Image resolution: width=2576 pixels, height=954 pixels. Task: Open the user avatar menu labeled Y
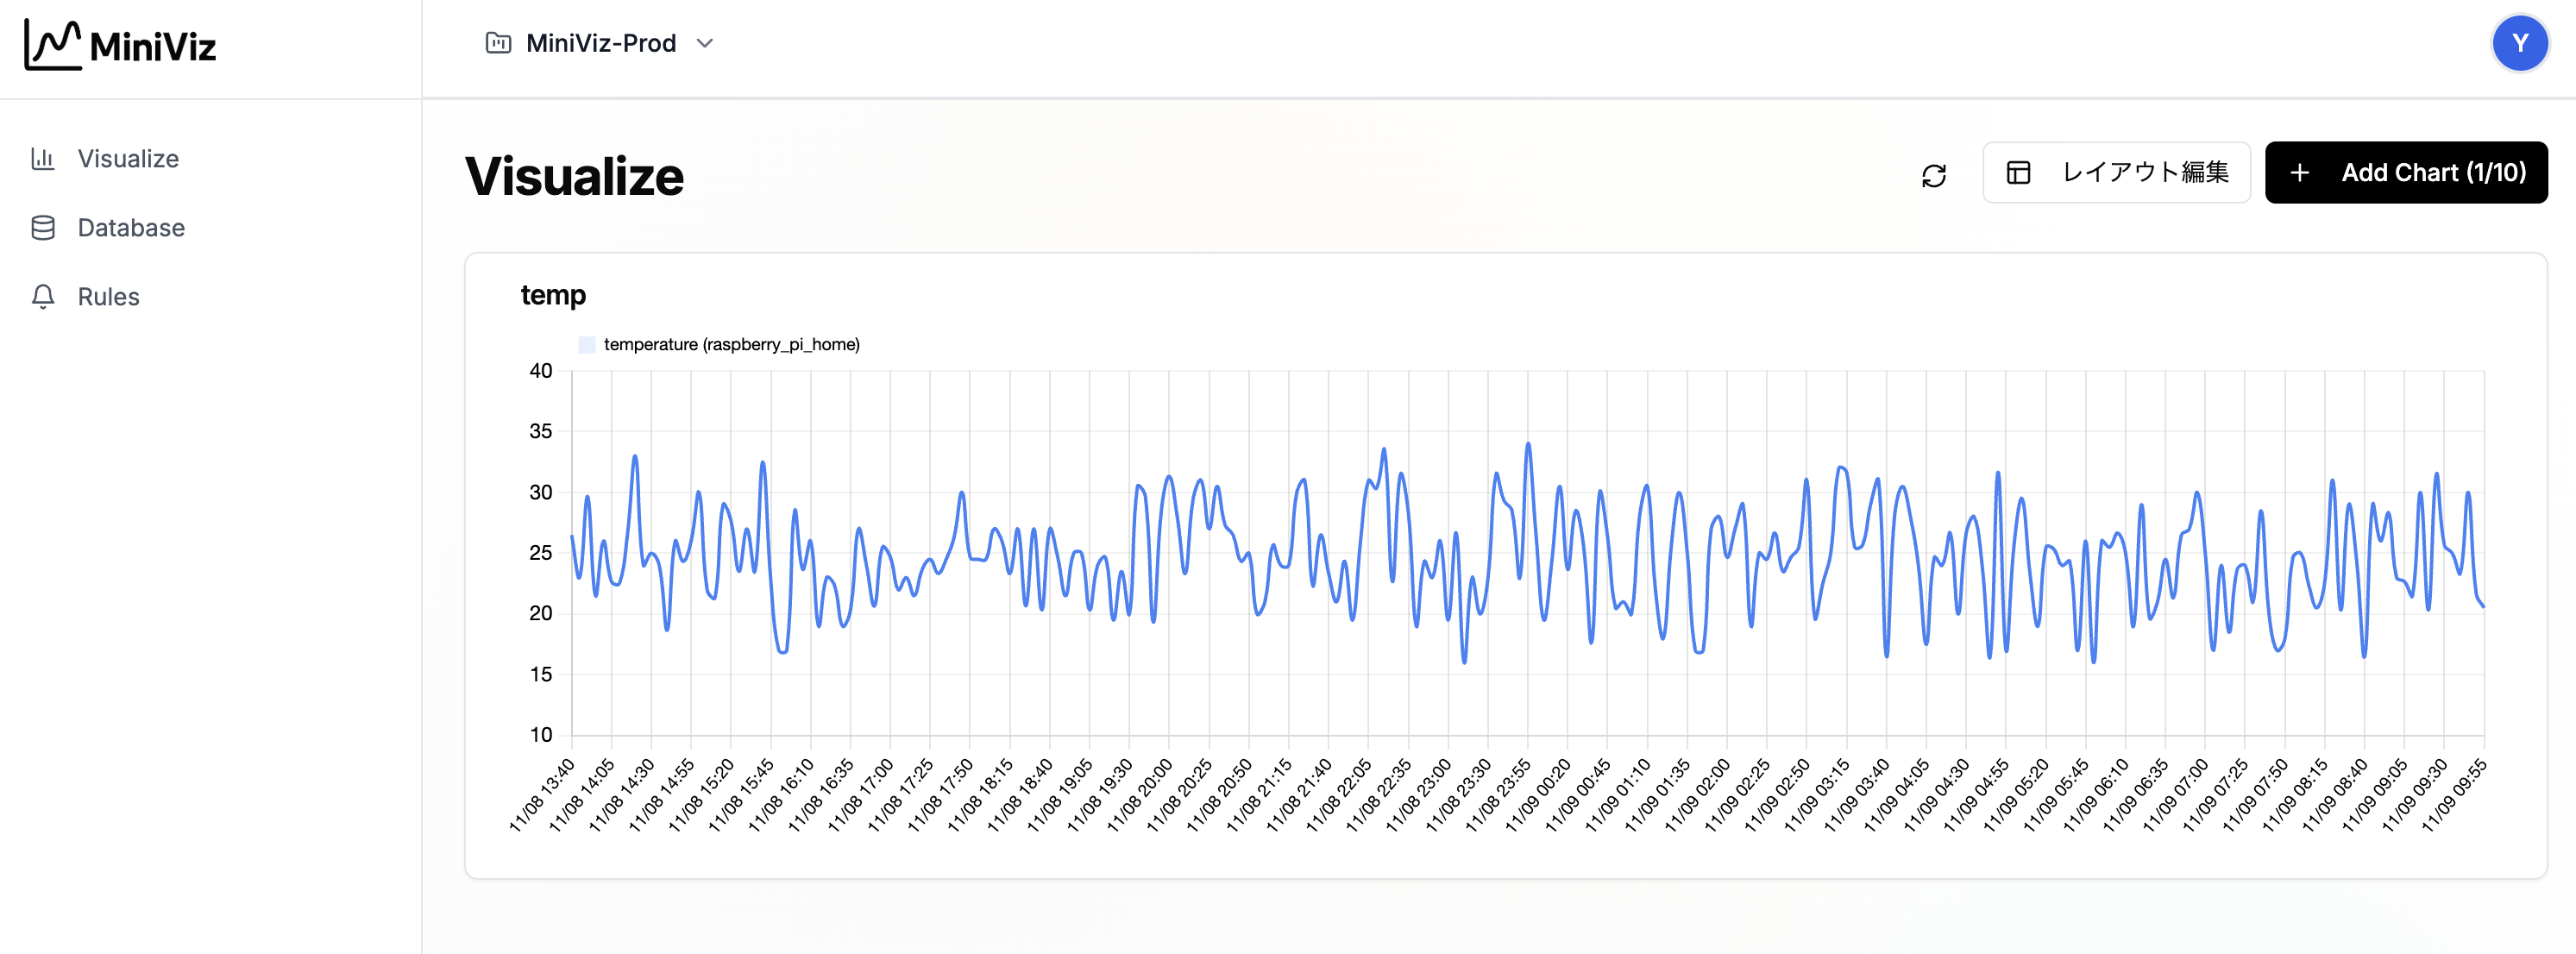[x=2521, y=43]
